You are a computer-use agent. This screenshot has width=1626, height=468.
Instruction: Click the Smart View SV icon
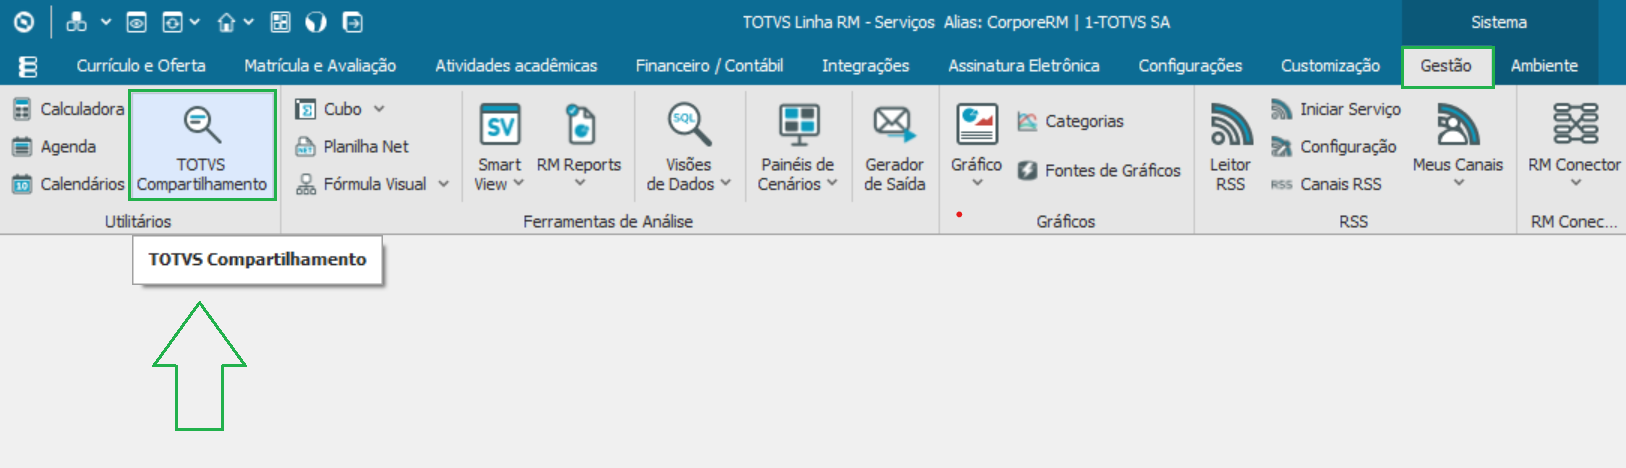(500, 125)
